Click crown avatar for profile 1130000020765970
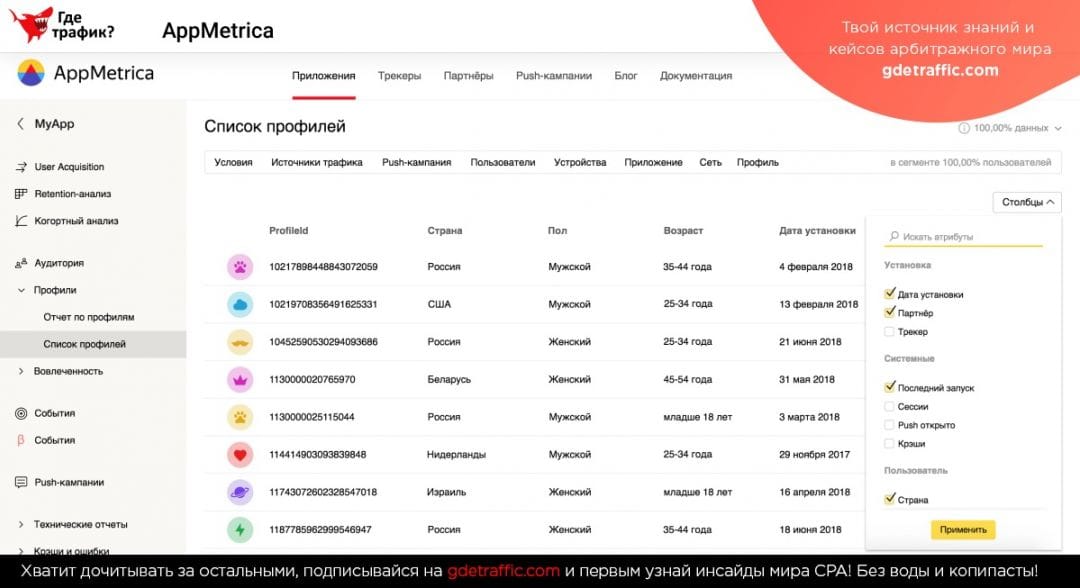The image size is (1080, 588). coord(240,379)
